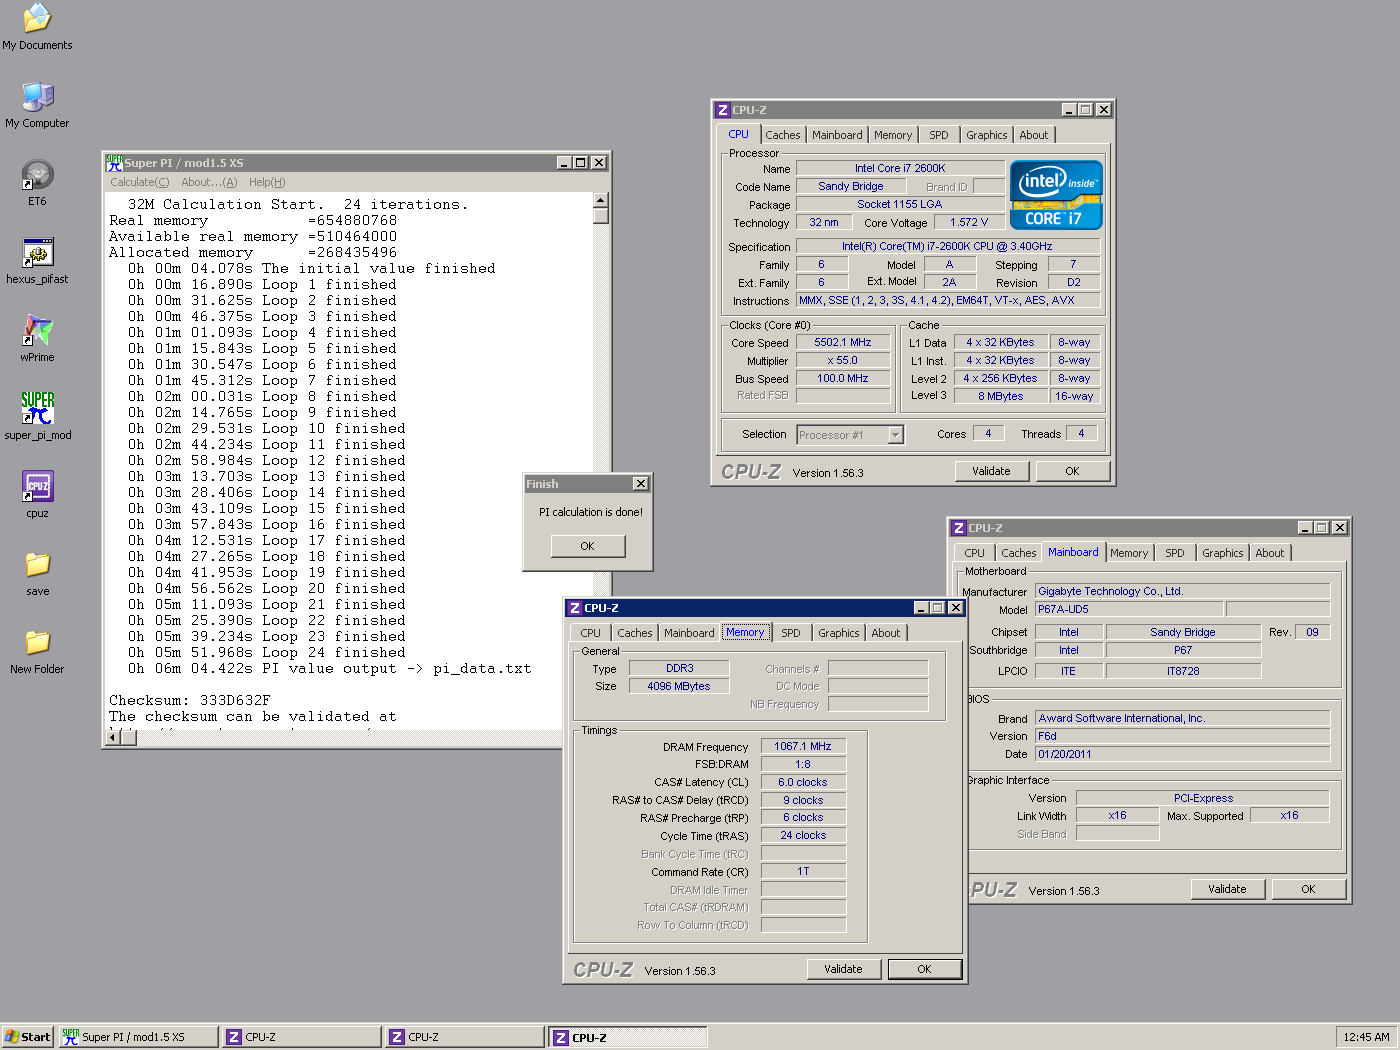Image resolution: width=1400 pixels, height=1050 pixels.
Task: Close the Finish dialog with the X
Action: click(x=640, y=483)
